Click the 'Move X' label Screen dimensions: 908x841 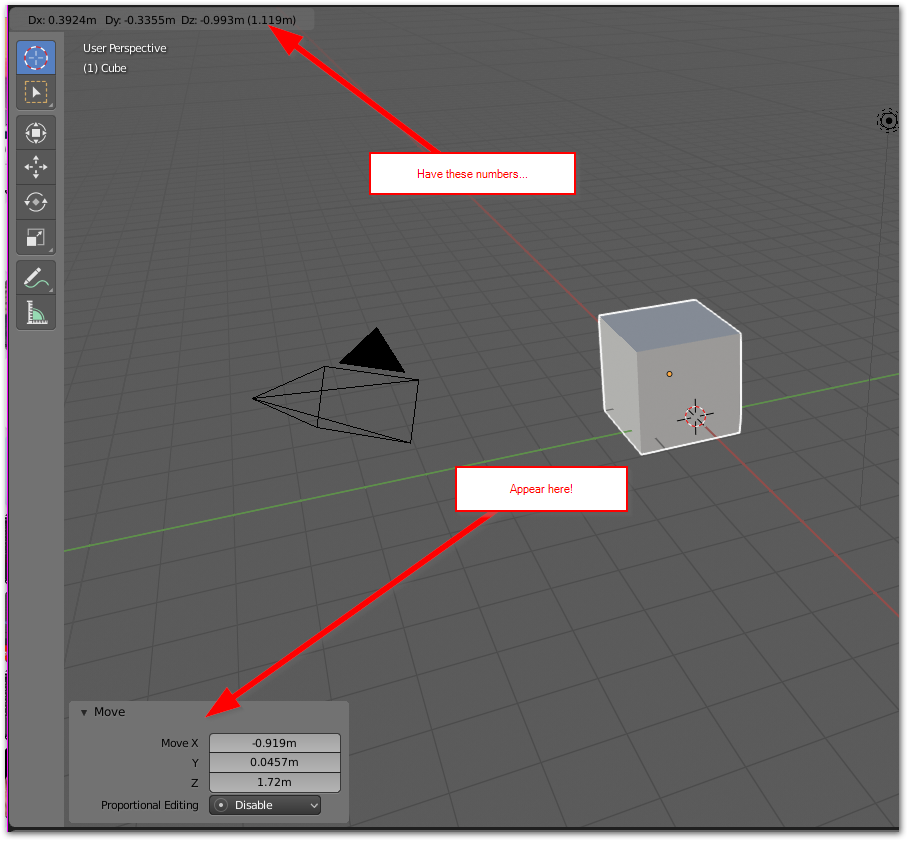click(x=180, y=743)
